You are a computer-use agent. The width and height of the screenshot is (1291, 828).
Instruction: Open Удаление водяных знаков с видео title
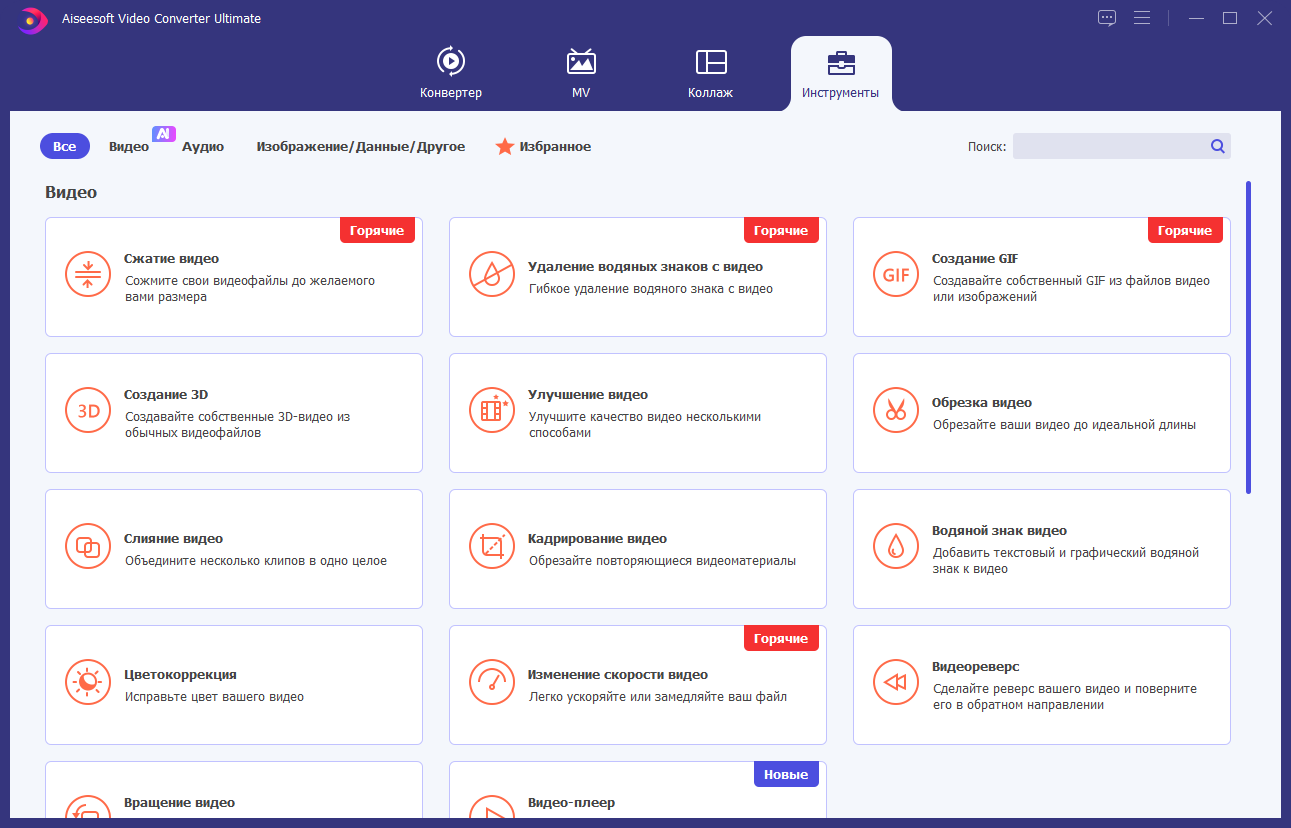[646, 267]
